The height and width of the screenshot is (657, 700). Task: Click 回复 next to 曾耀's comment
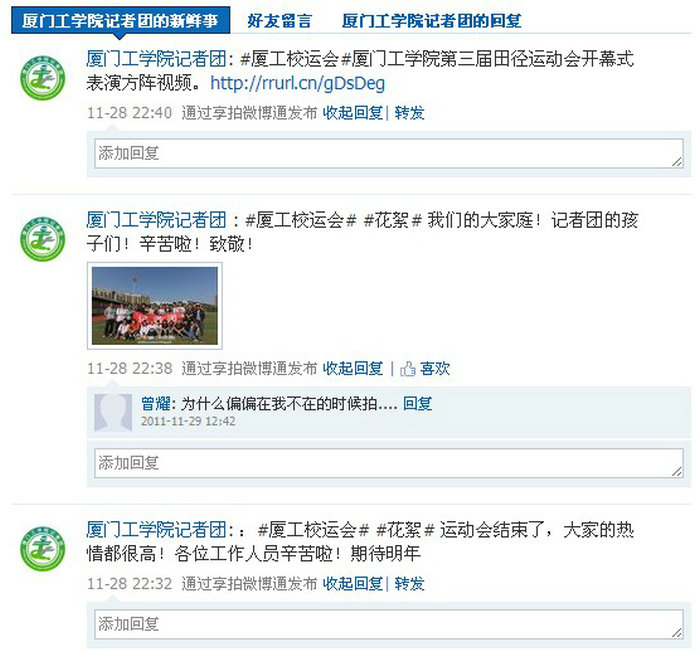coord(417,403)
